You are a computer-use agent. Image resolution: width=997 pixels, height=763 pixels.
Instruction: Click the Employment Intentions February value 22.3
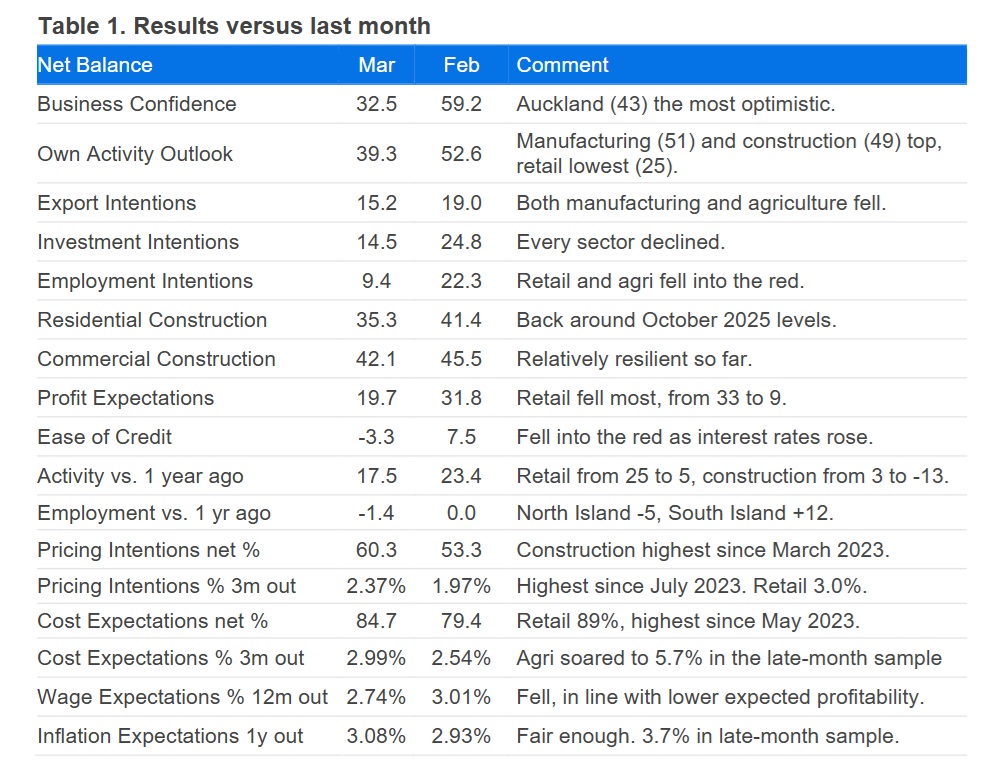click(461, 281)
